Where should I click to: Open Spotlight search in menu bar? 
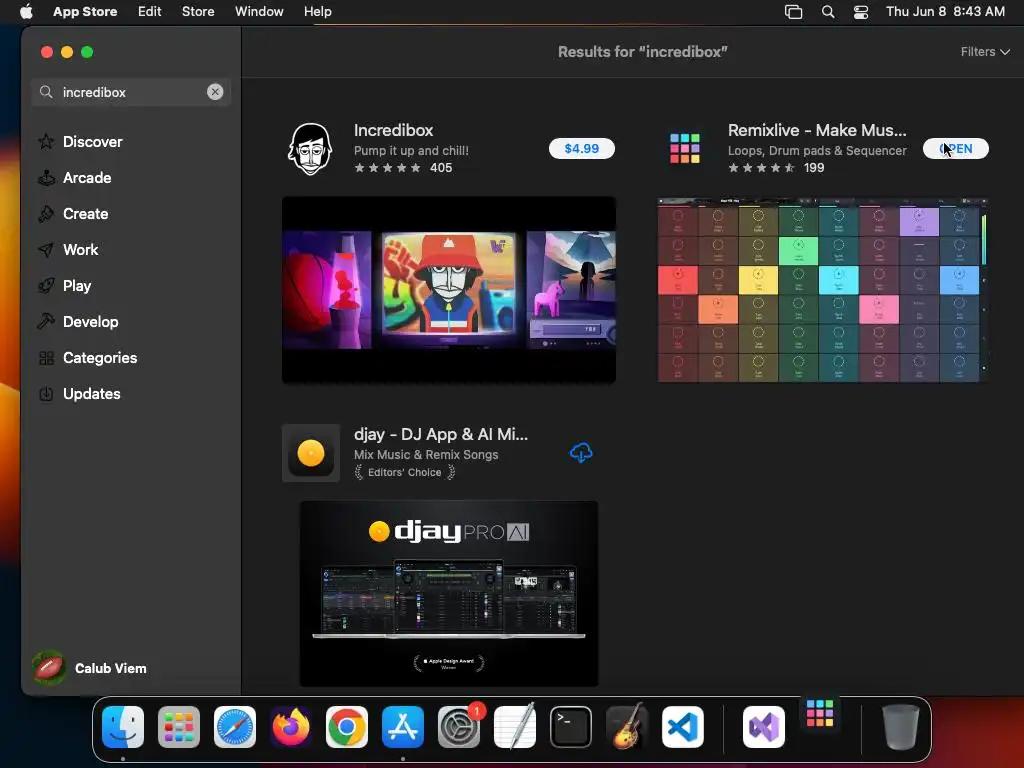pyautogui.click(x=827, y=12)
